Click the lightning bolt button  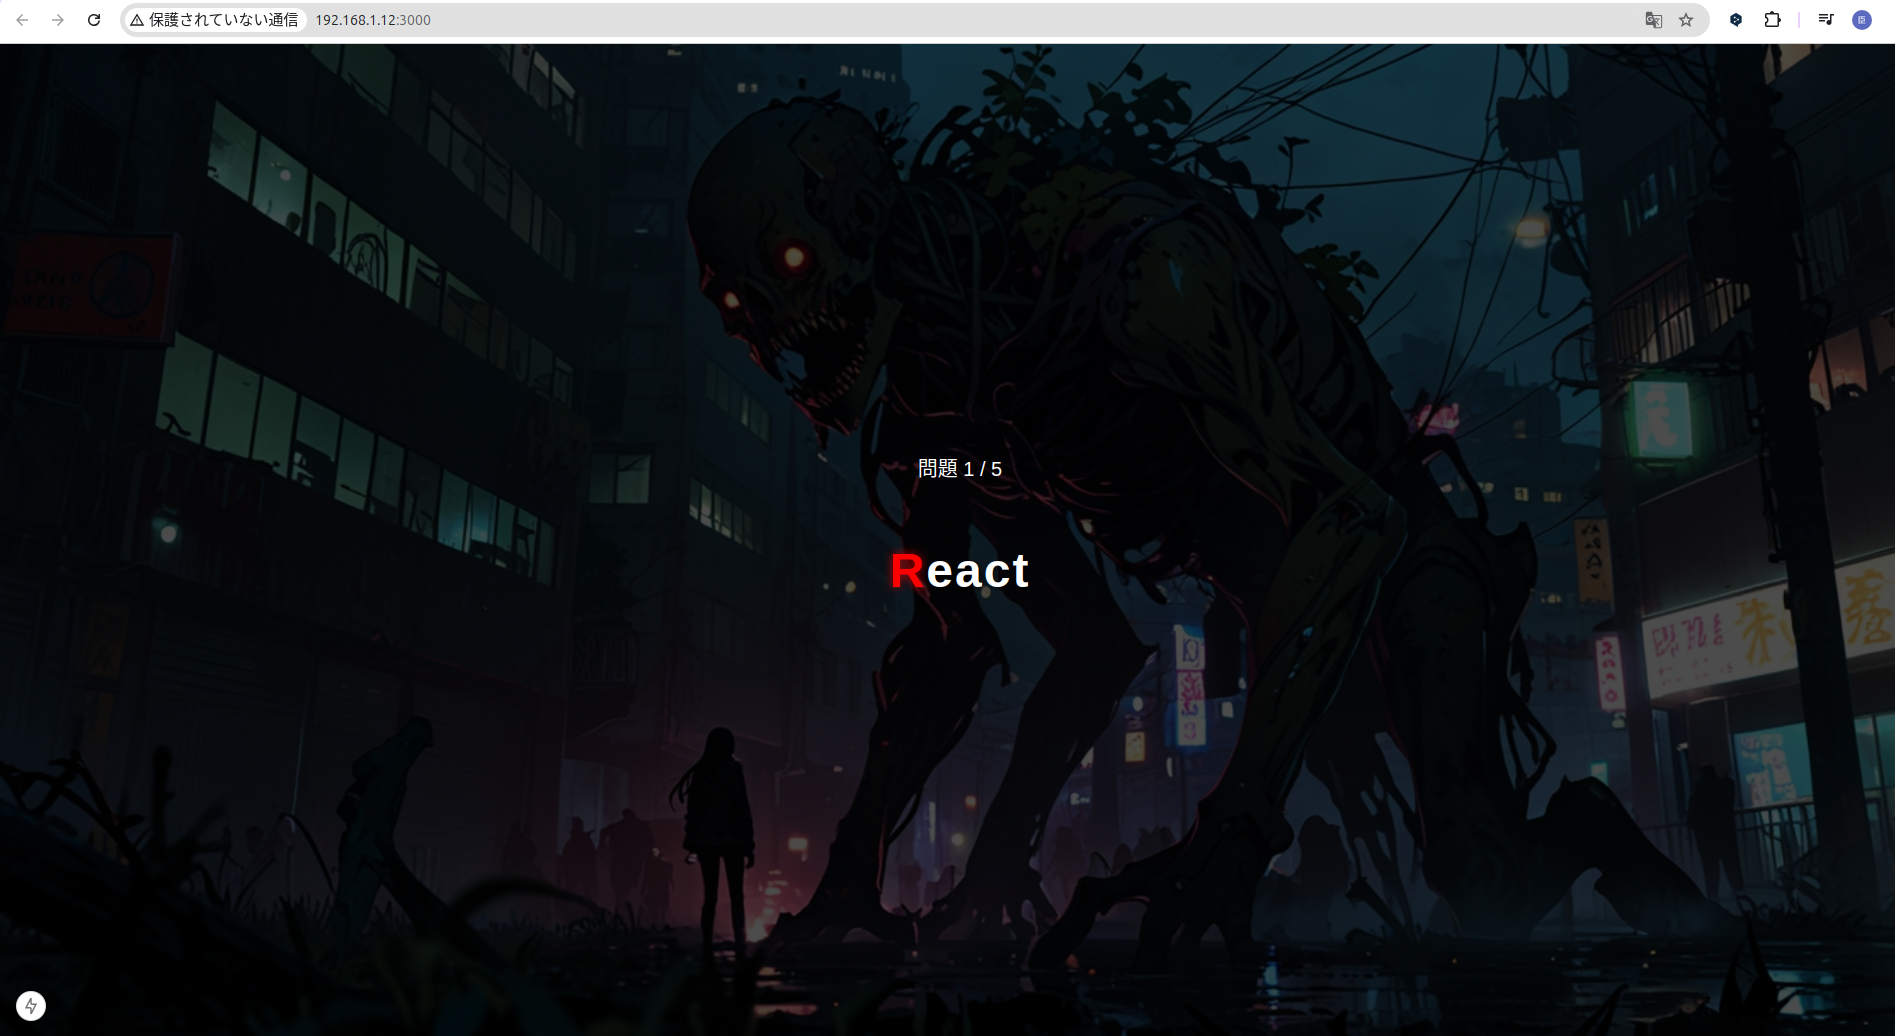pos(30,1005)
